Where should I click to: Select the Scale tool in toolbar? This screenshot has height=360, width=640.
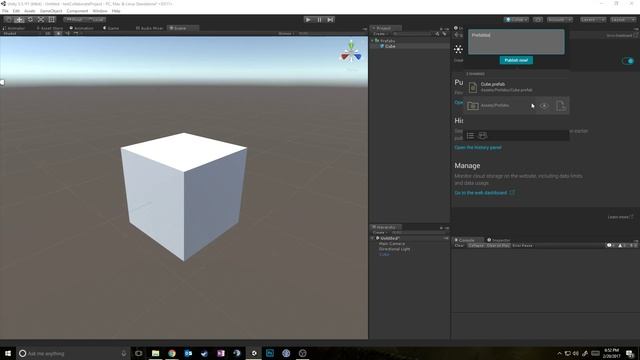coord(41,19)
